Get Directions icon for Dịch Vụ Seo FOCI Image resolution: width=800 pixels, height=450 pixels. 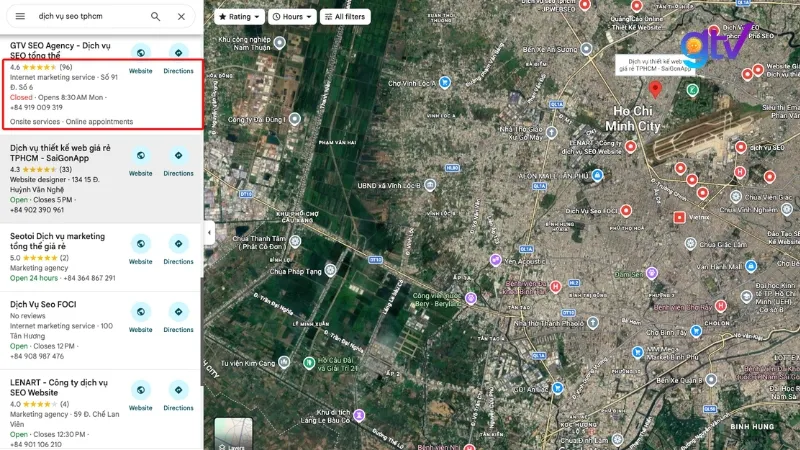pyautogui.click(x=179, y=312)
